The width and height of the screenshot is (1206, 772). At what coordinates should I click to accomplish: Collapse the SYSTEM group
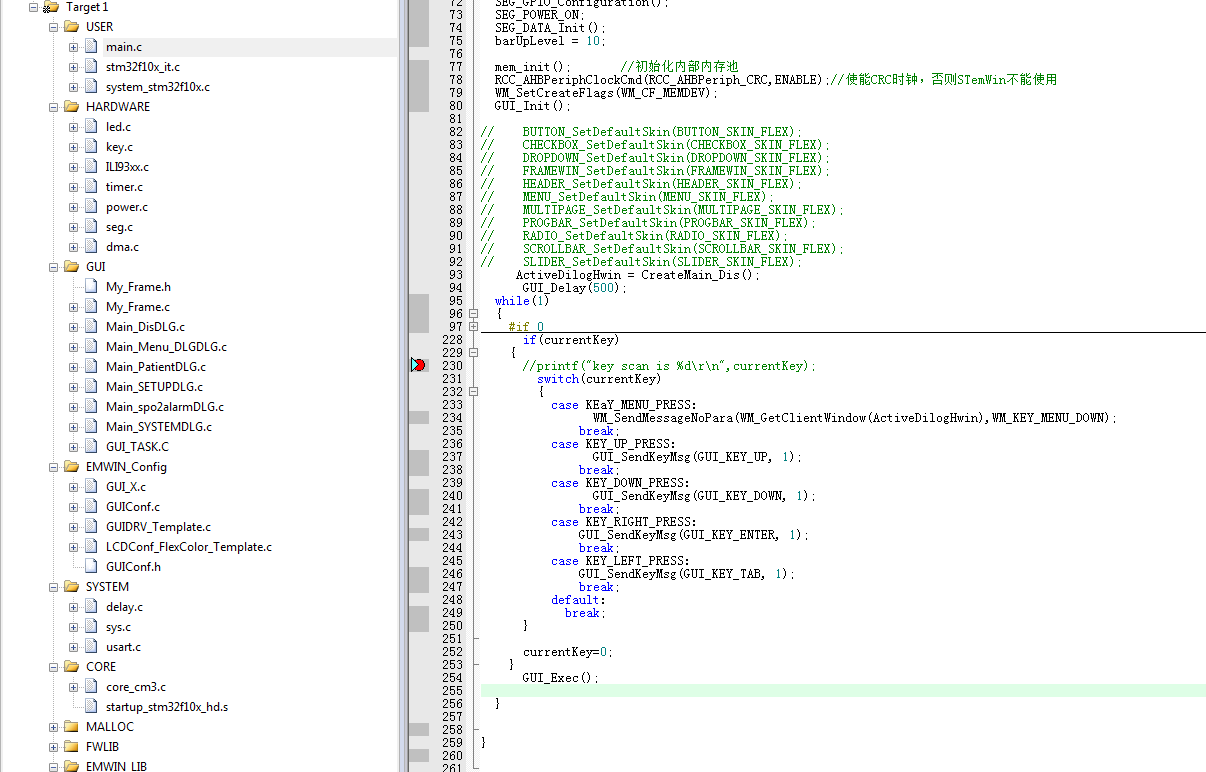click(54, 587)
